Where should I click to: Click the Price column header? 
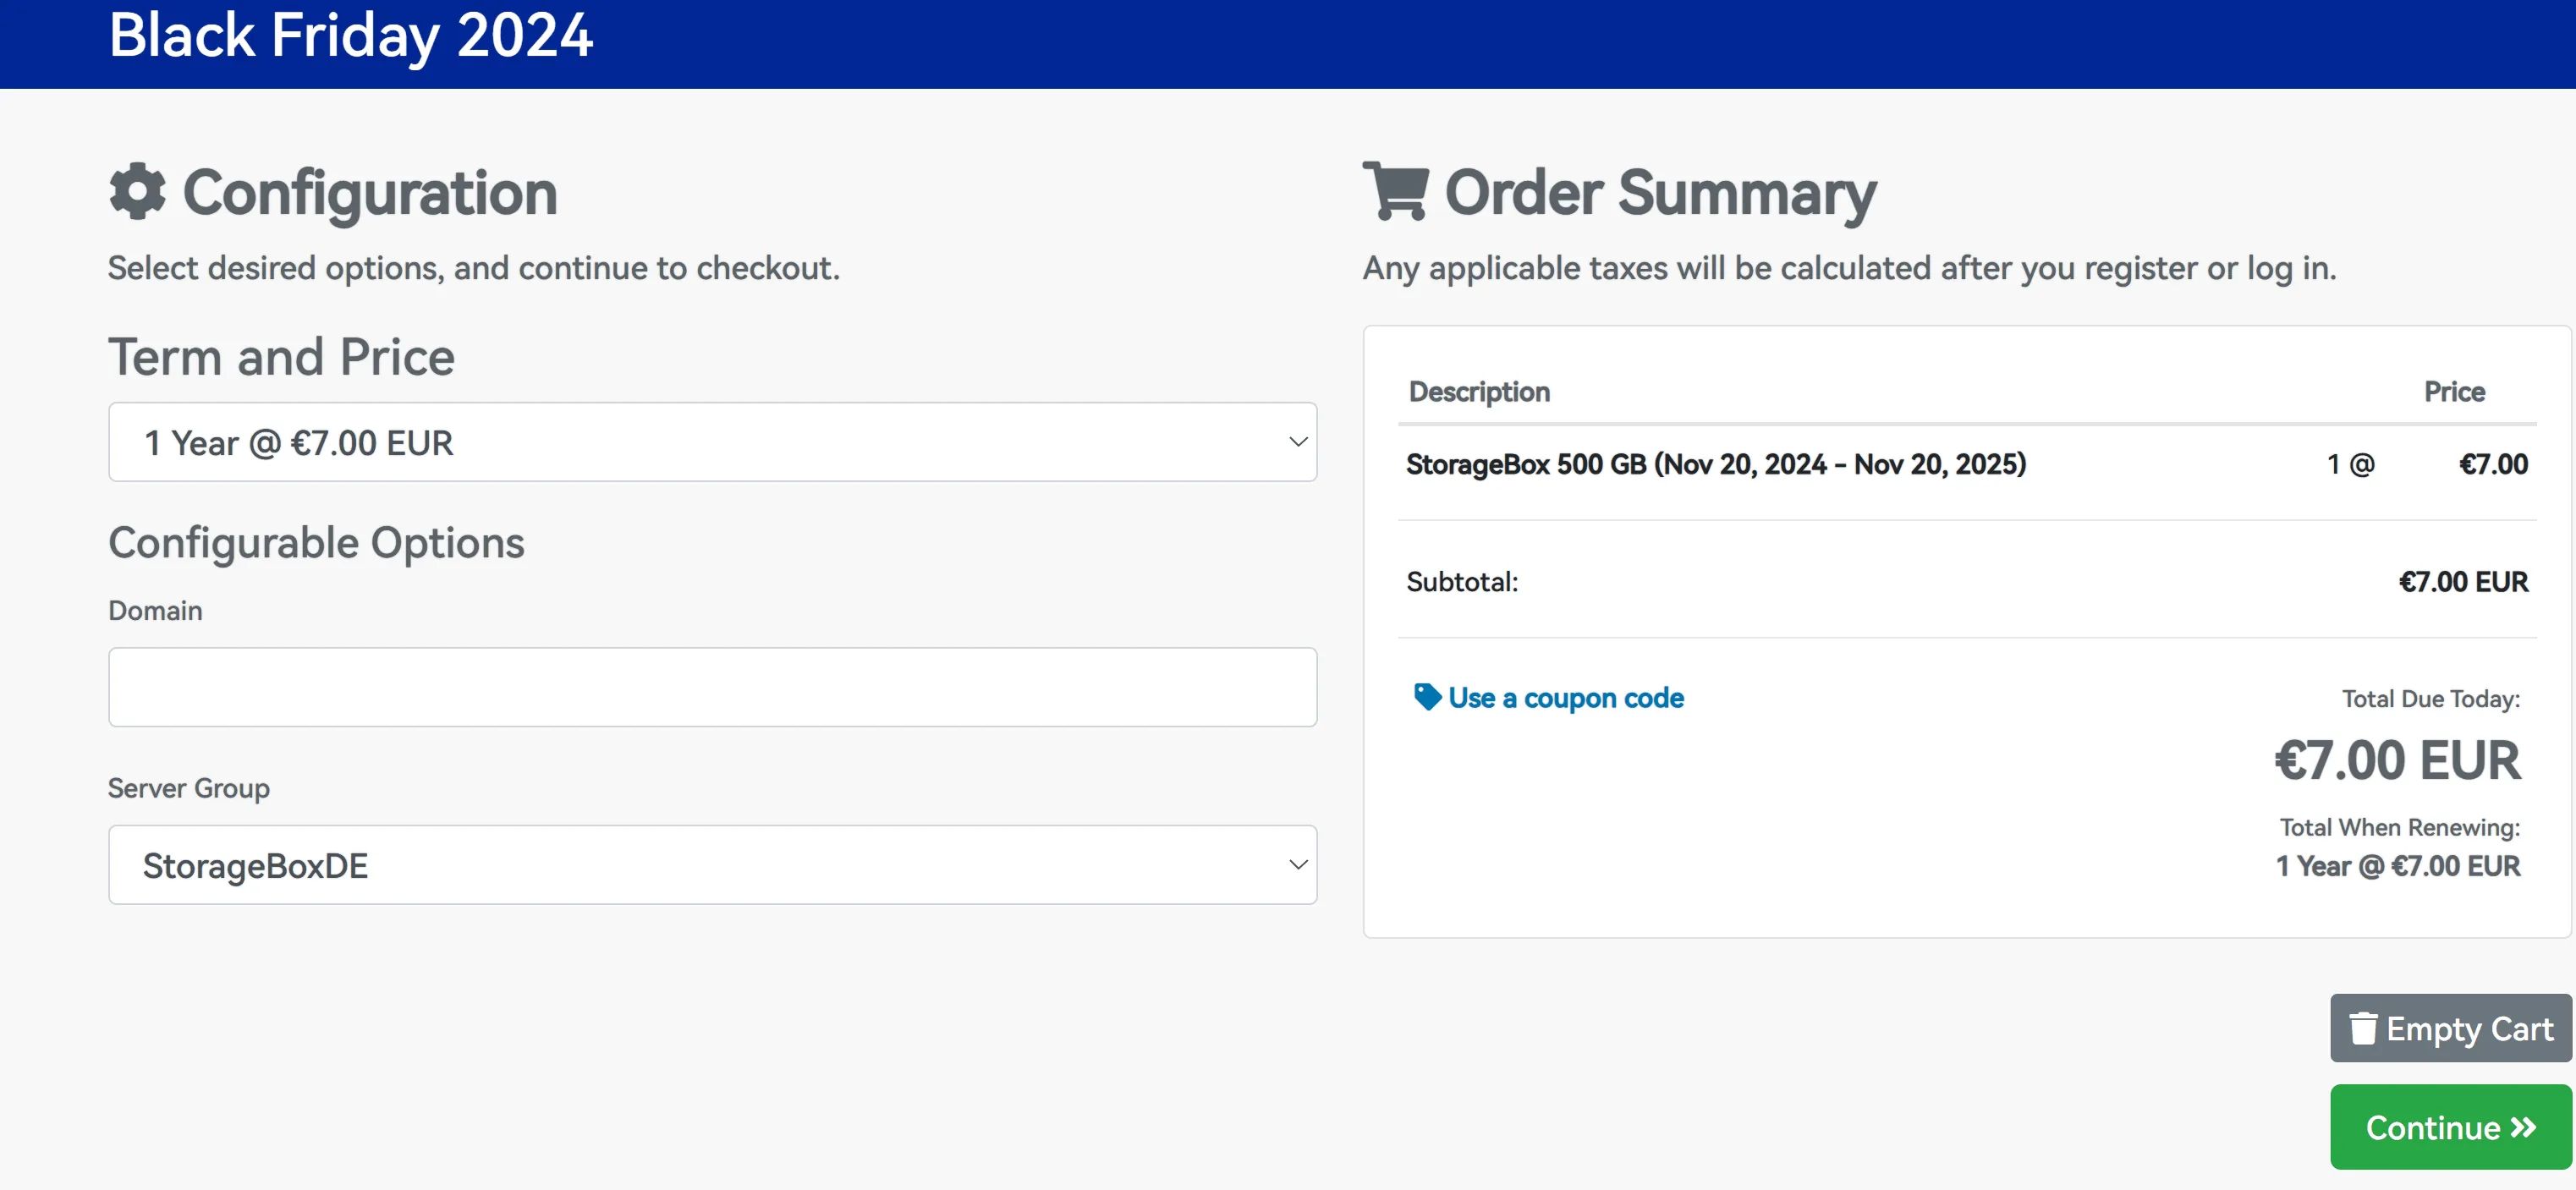[x=2454, y=391]
